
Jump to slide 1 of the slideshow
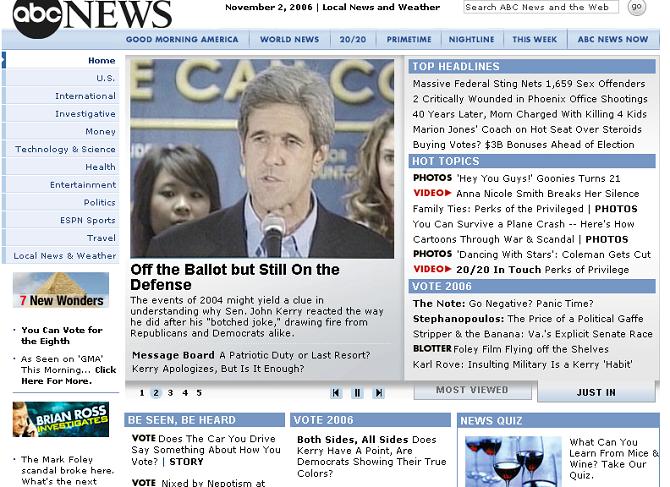pos(142,393)
